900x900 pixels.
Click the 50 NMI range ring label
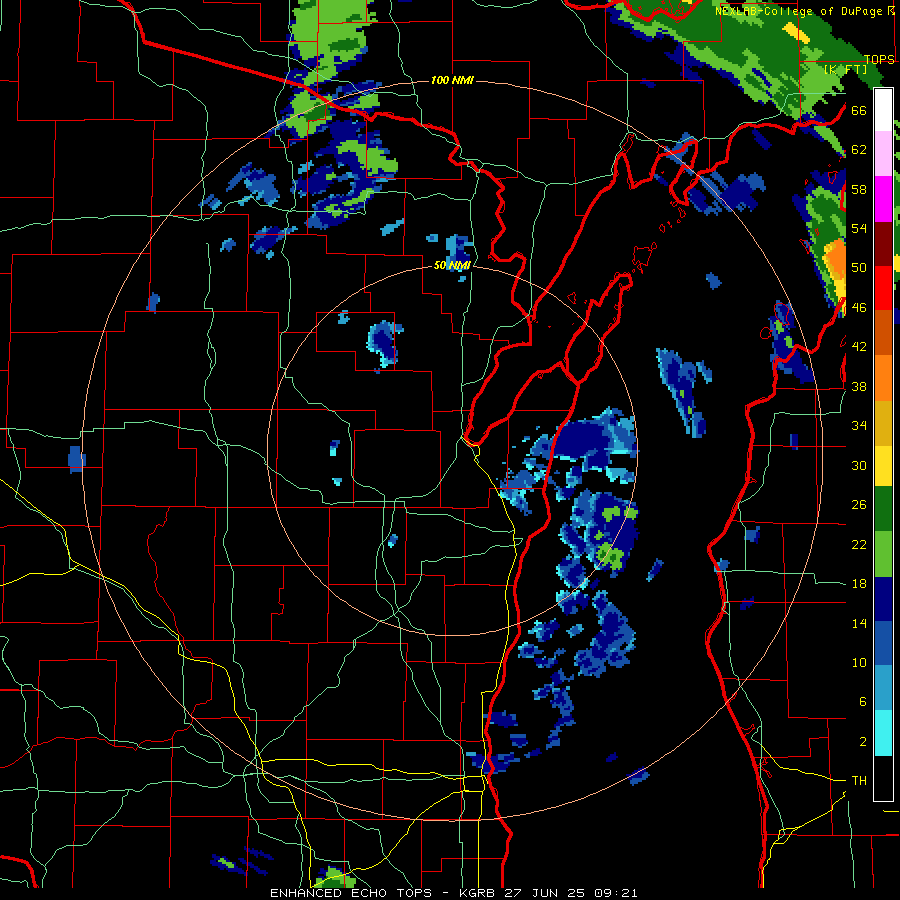pos(452,265)
